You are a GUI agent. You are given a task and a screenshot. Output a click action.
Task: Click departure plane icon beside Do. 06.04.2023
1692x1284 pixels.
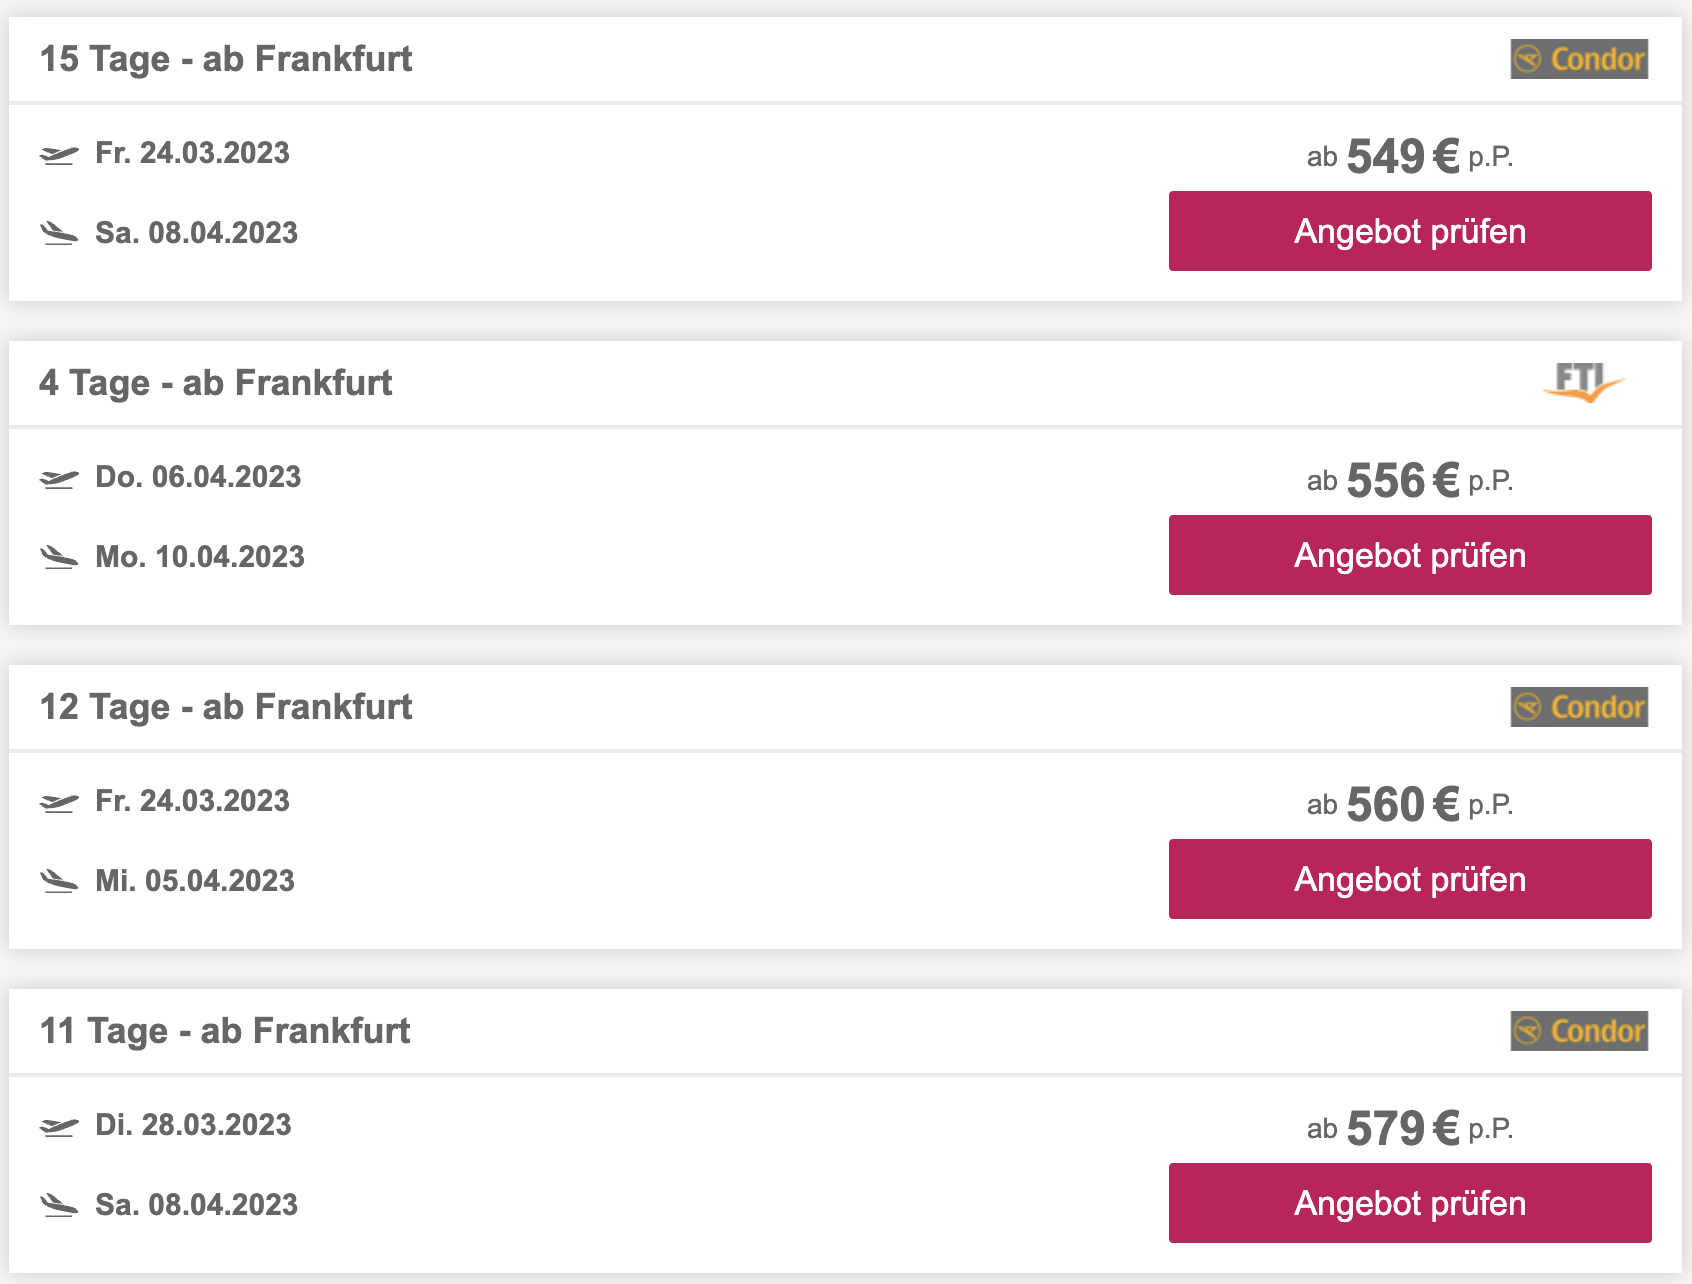click(x=59, y=479)
